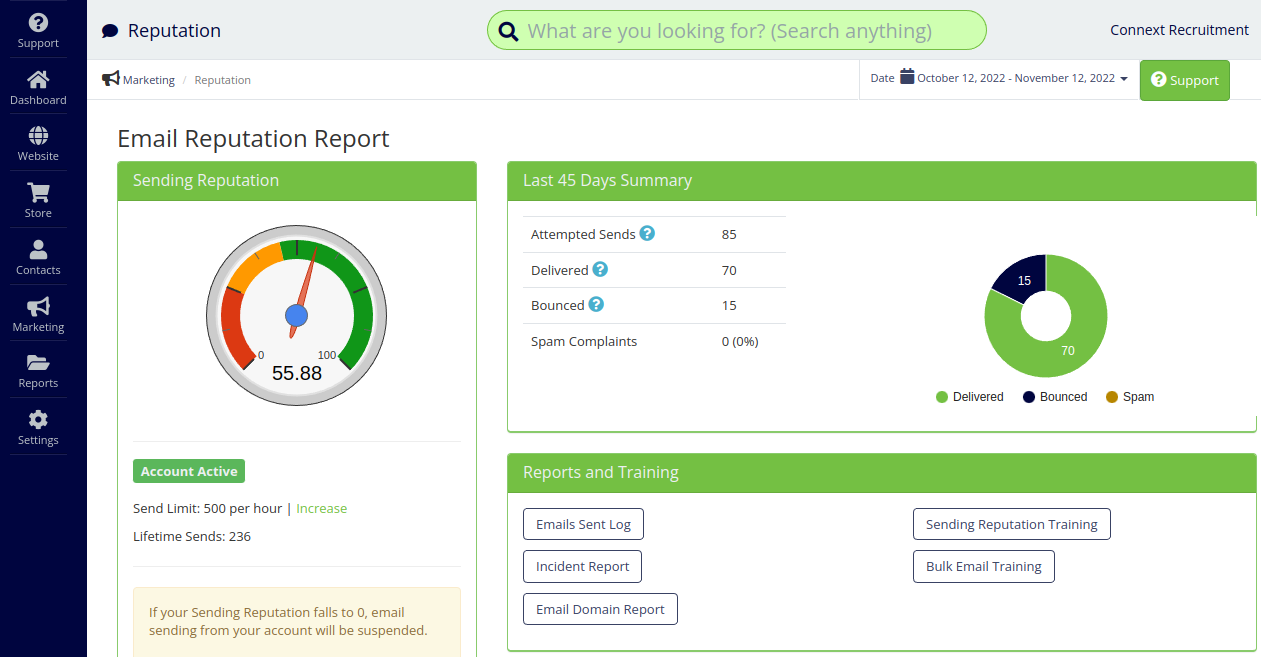Click the magnifier icon in search bar
Viewport: 1261px width, 657px height.
[508, 31]
